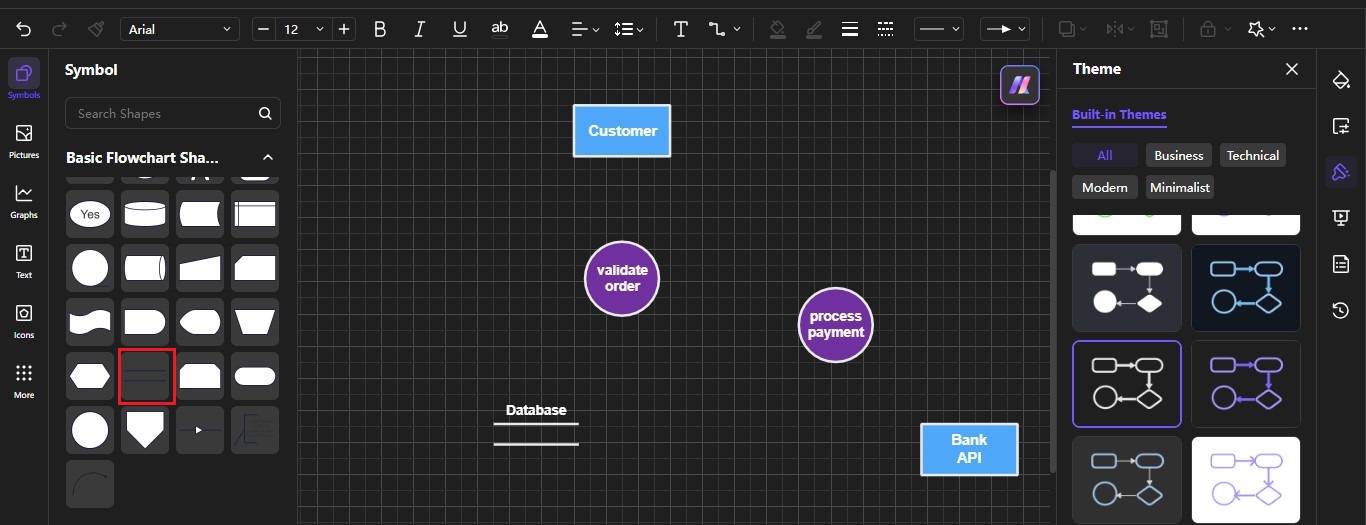Select the trapezoid manual operation shape
This screenshot has height=525, width=1366.
pyautogui.click(x=255, y=322)
